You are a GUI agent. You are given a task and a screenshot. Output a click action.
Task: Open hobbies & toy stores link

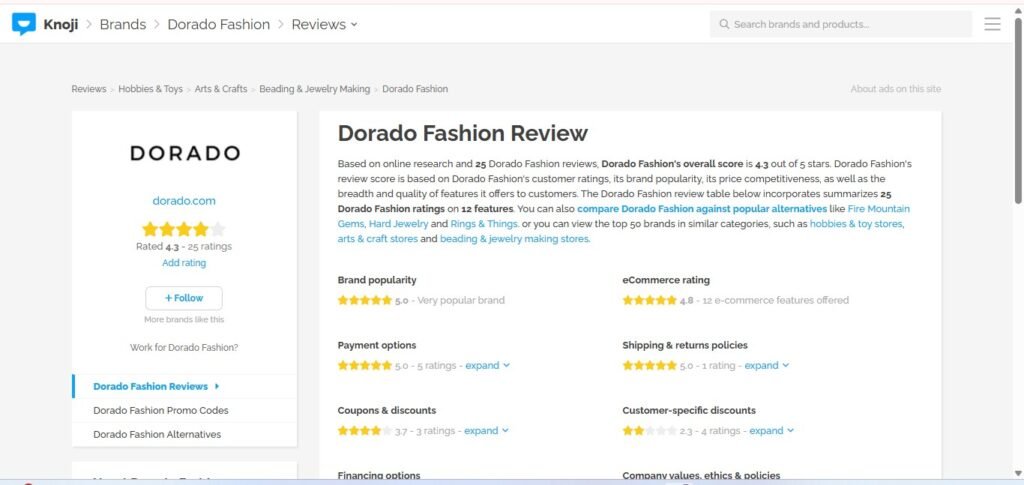point(856,224)
